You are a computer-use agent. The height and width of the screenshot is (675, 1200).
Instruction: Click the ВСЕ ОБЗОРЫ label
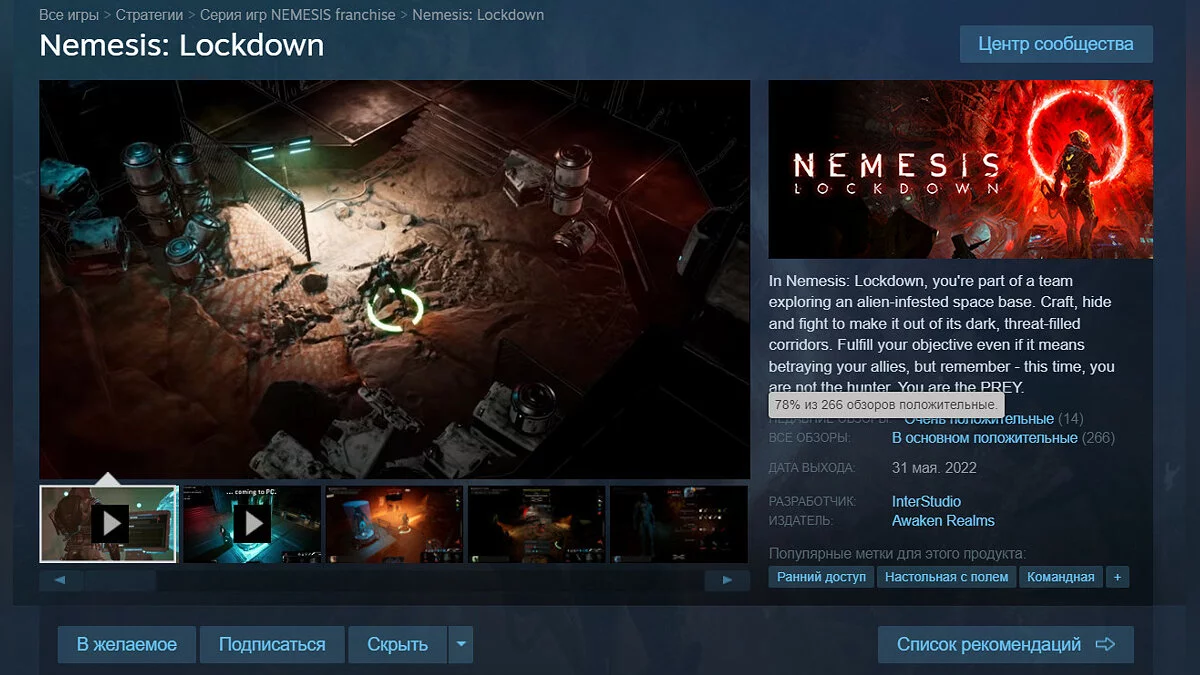(x=809, y=438)
